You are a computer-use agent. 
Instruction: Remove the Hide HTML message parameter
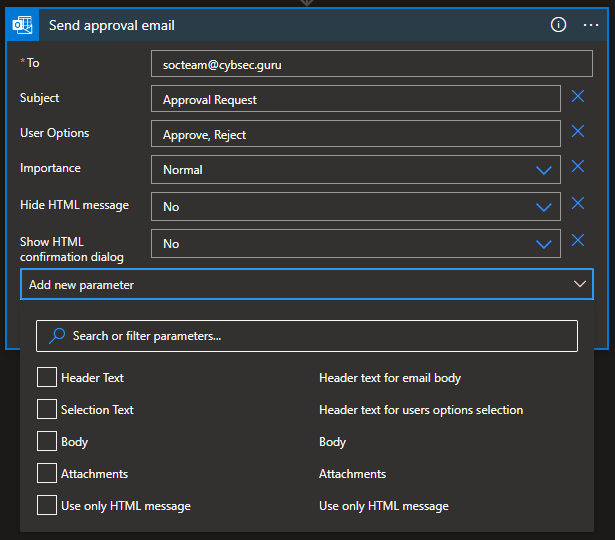(577, 204)
